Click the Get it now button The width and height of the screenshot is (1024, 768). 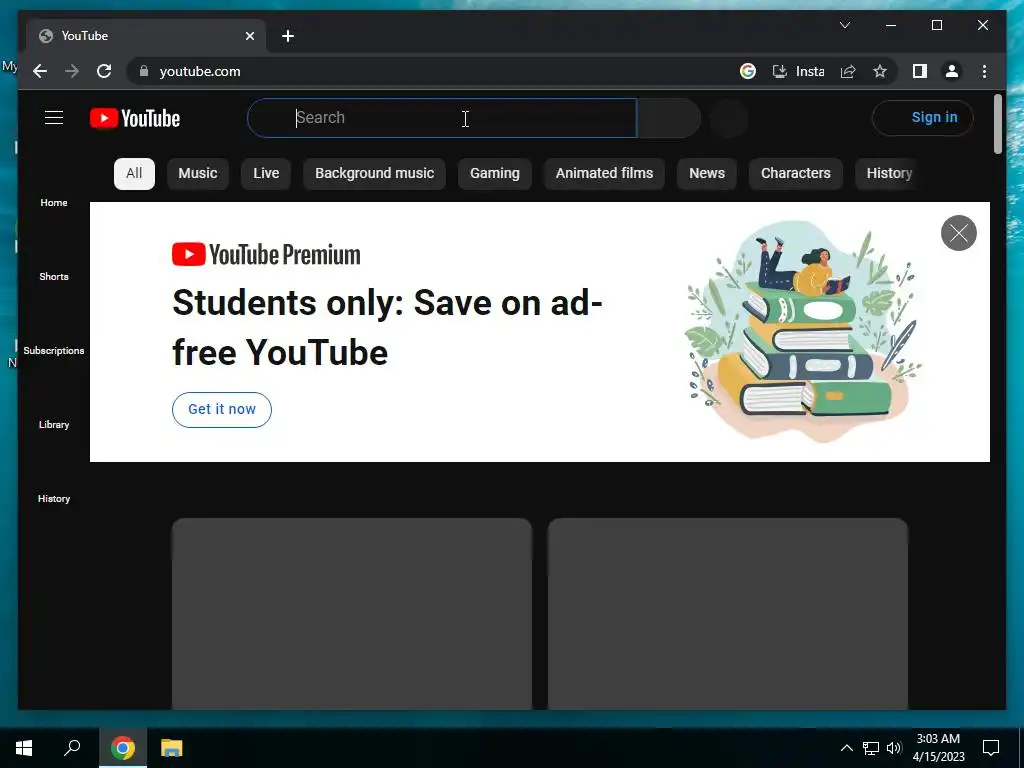(x=221, y=410)
